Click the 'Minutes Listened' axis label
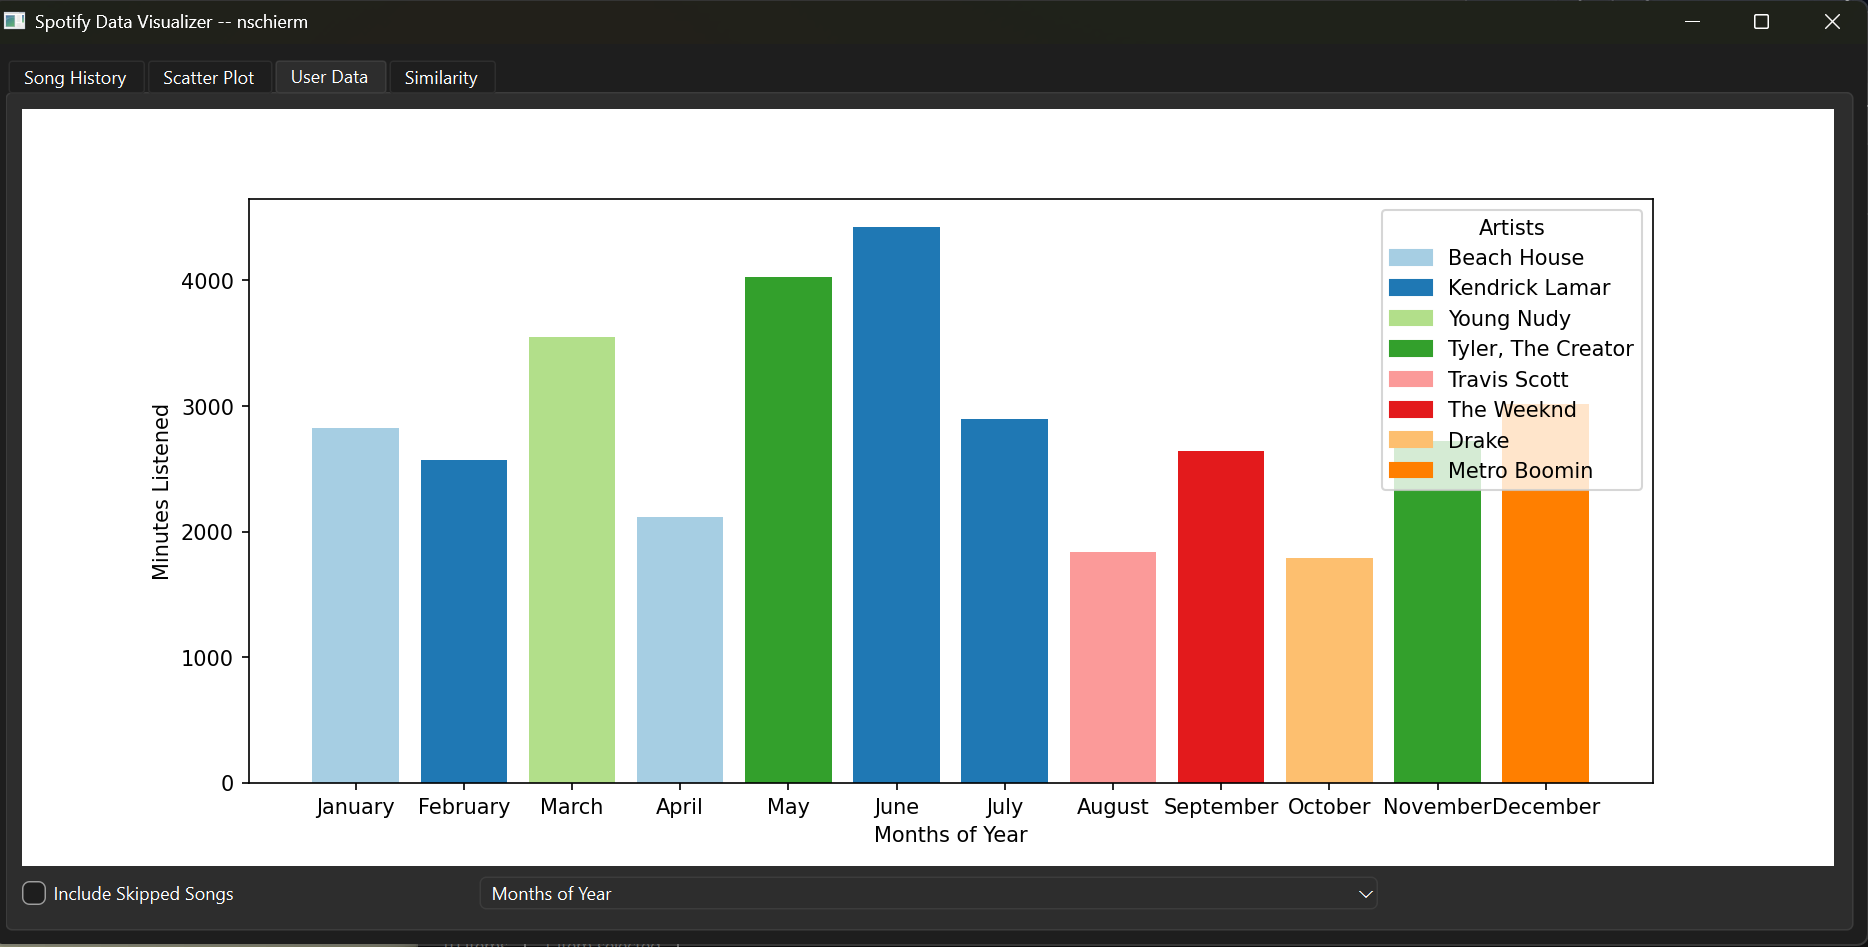Viewport: 1868px width, 947px height. point(160,491)
